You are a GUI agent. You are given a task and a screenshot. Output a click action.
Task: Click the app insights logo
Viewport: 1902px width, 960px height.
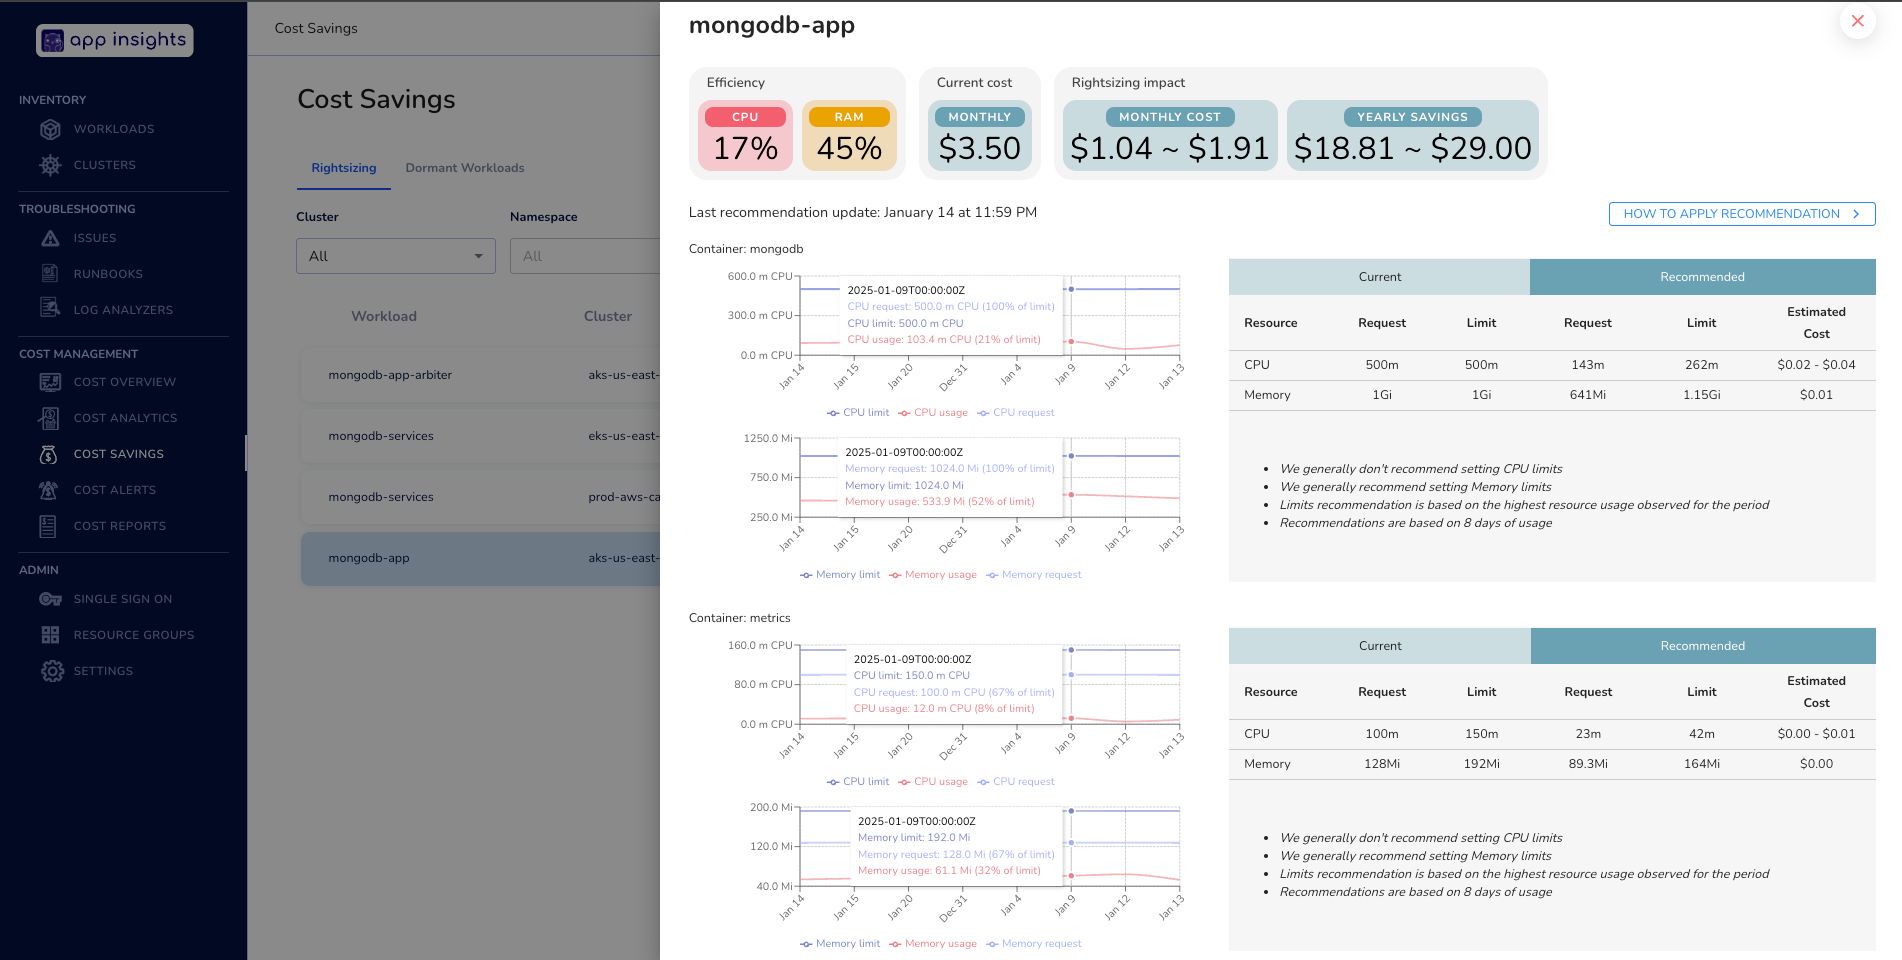coord(115,40)
